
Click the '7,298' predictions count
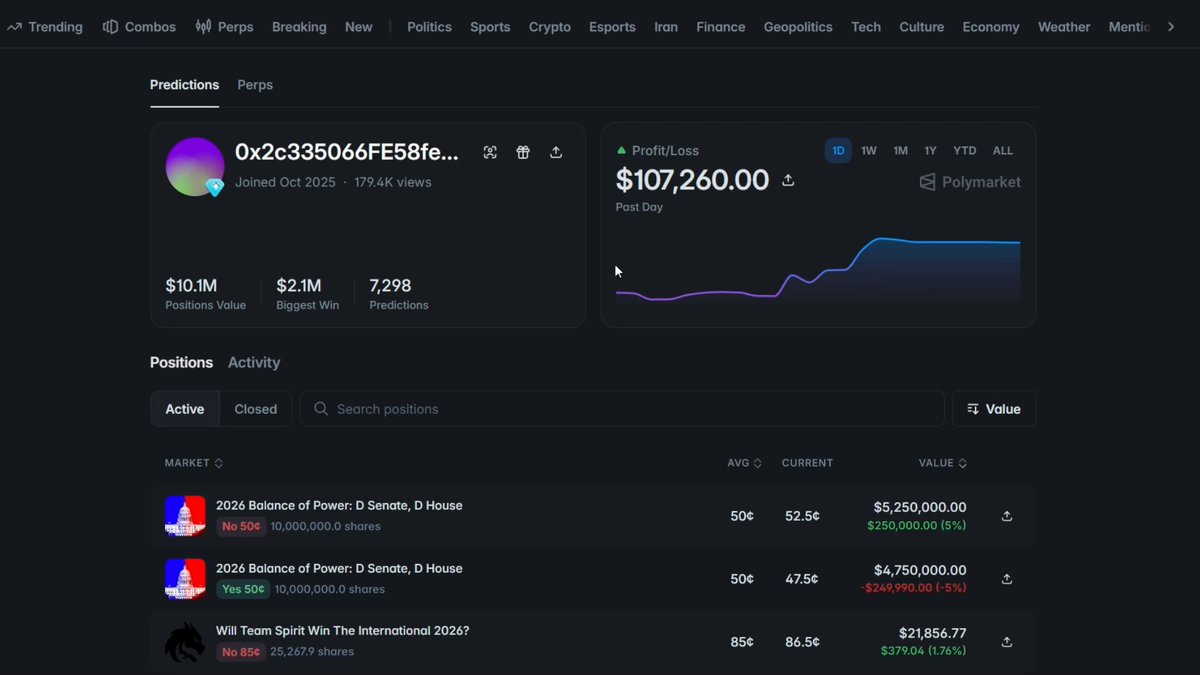[390, 286]
